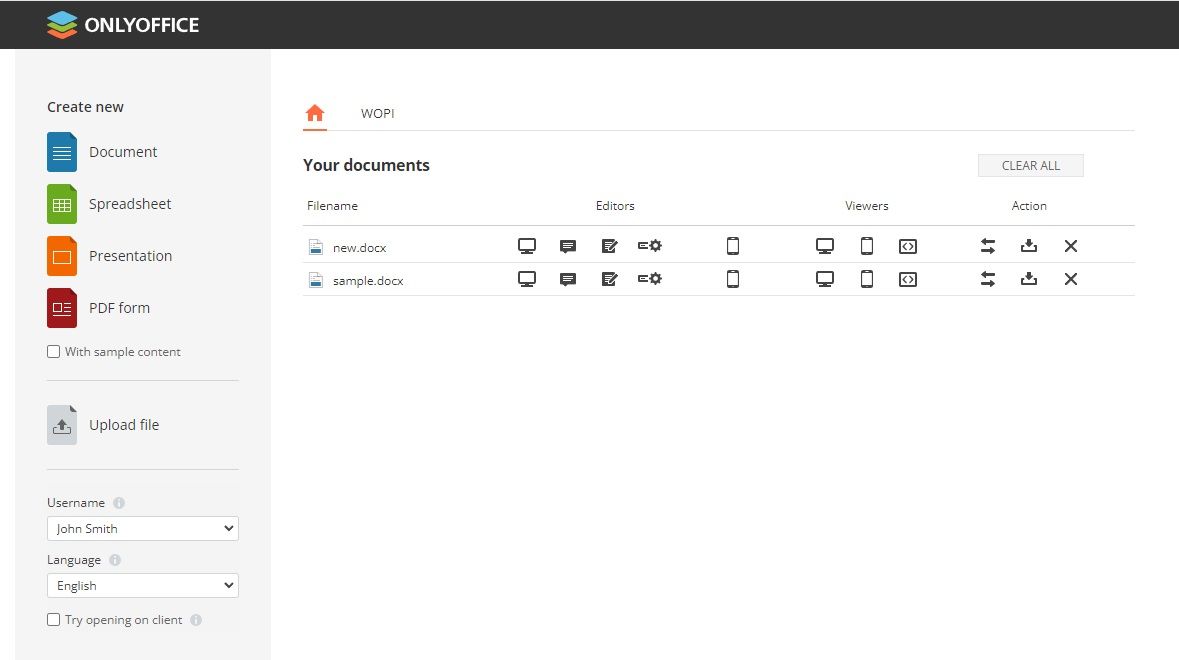
Task: Open sample.docx with custom editor settings
Action: (x=649, y=279)
